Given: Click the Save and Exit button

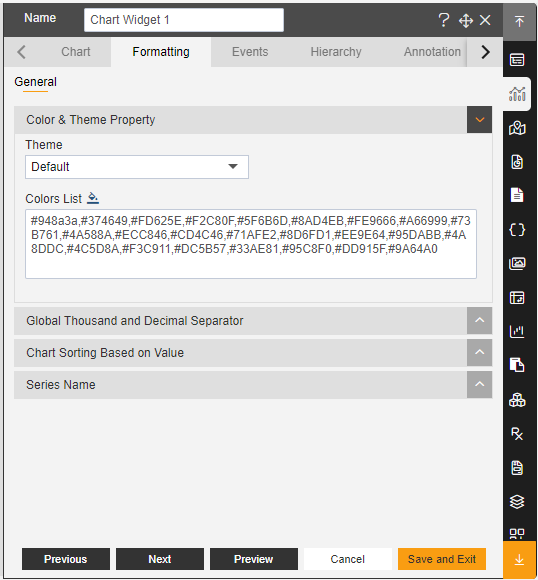Looking at the screenshot, I should tap(442, 559).
